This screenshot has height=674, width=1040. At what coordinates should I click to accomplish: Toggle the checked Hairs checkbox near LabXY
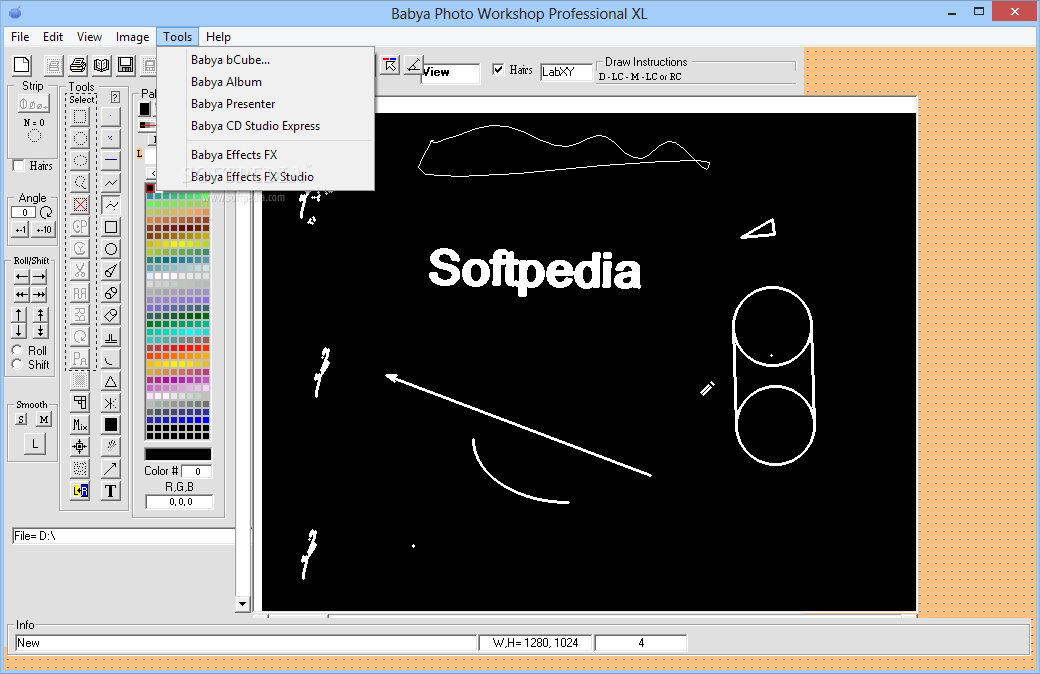498,69
